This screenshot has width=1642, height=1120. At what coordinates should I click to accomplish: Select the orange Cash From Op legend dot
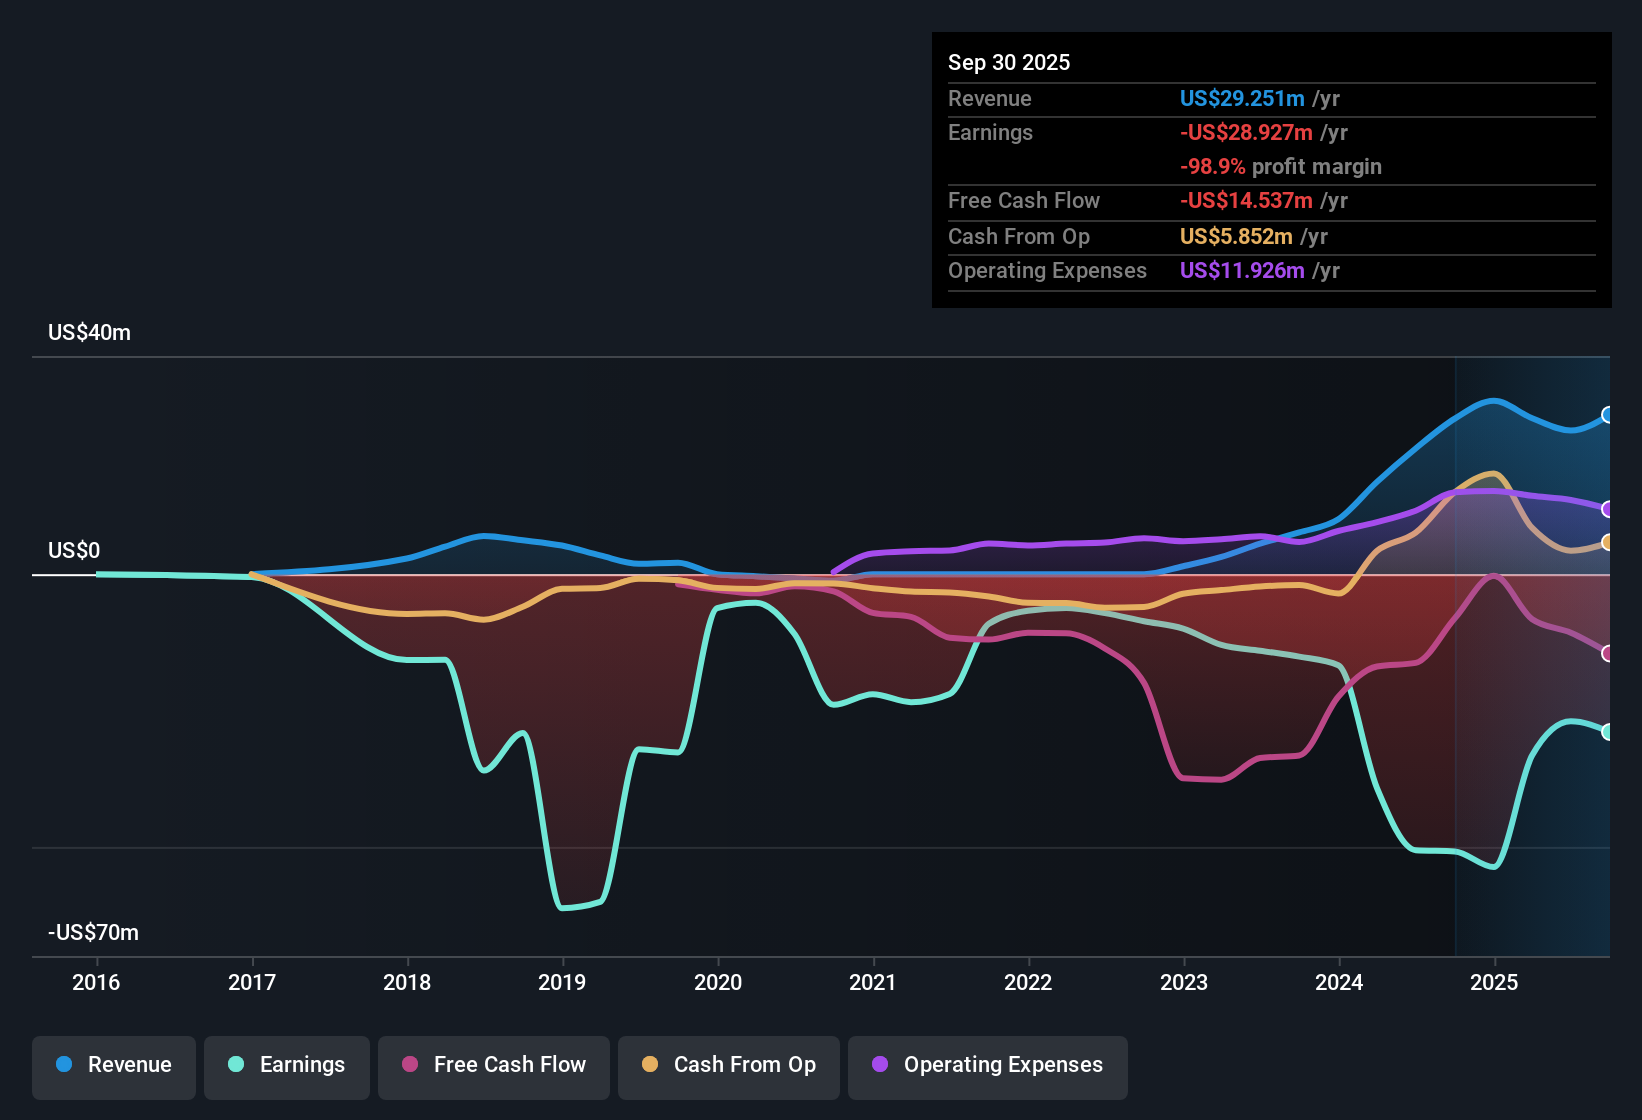click(x=650, y=1065)
